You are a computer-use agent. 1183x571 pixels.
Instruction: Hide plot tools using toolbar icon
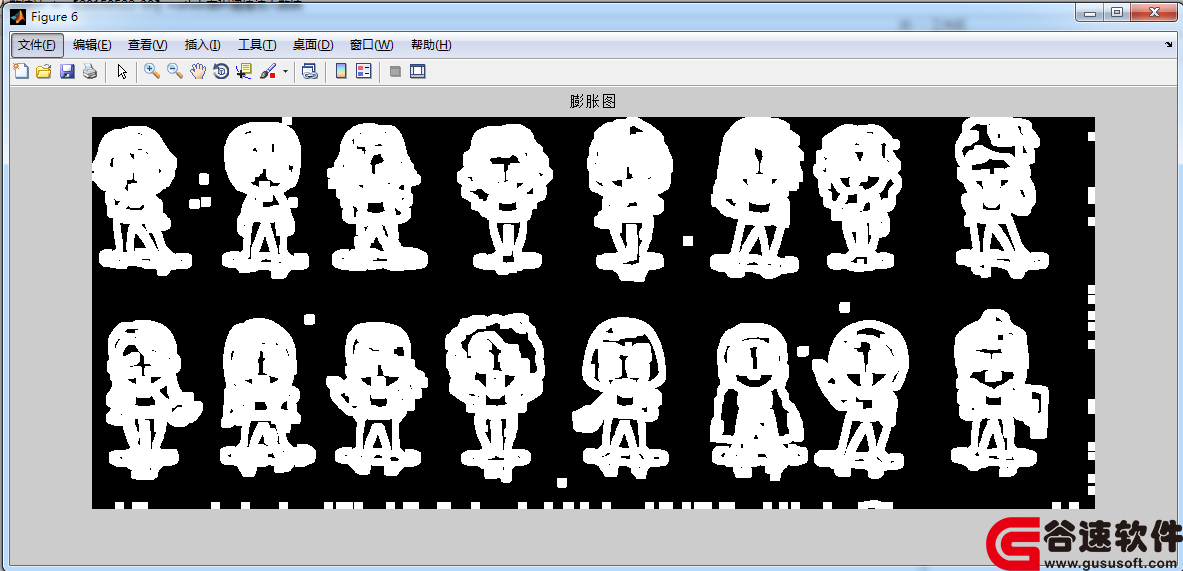395,72
